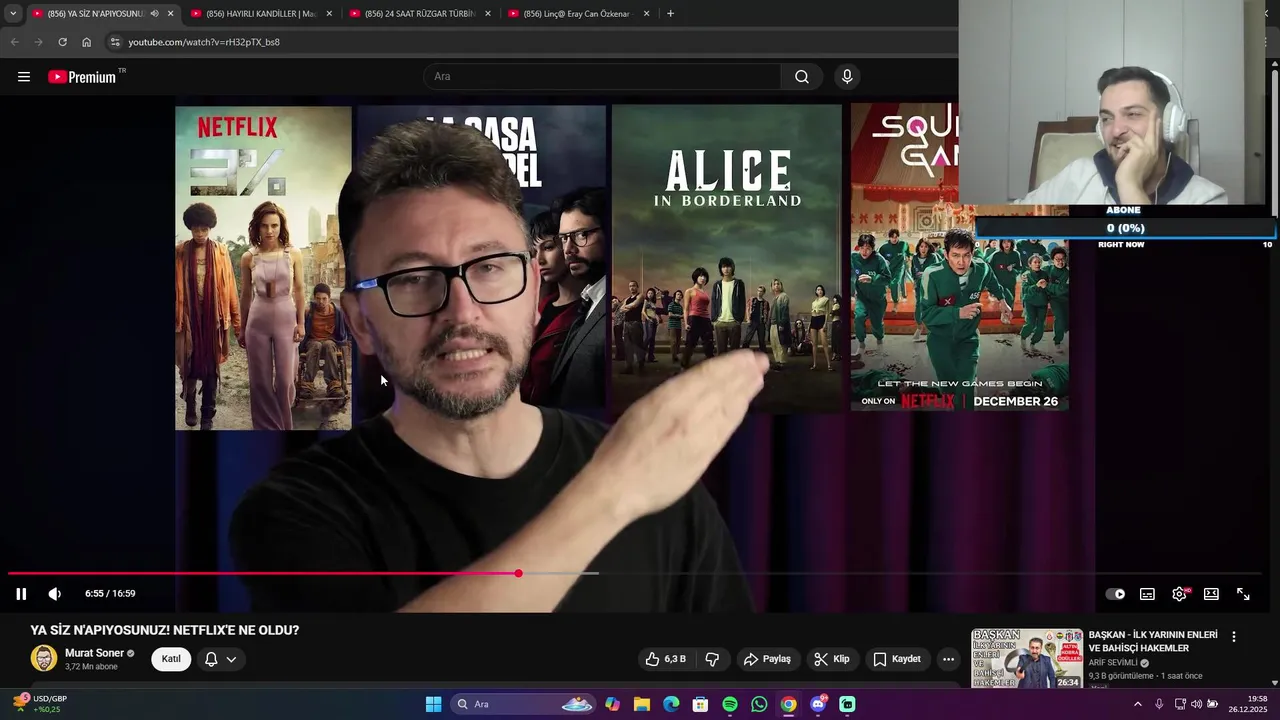Go to YouTube Premium home logo
Screen dimensions: 1280x720
click(x=82, y=77)
